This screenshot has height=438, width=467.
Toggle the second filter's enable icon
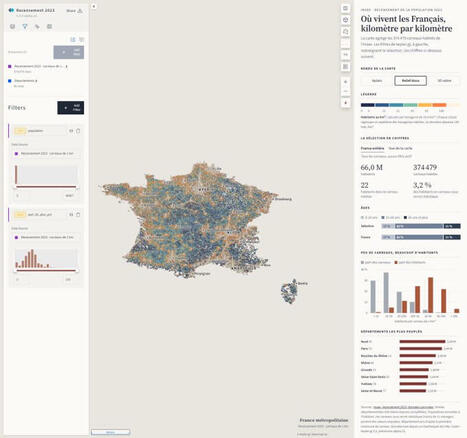[71, 214]
